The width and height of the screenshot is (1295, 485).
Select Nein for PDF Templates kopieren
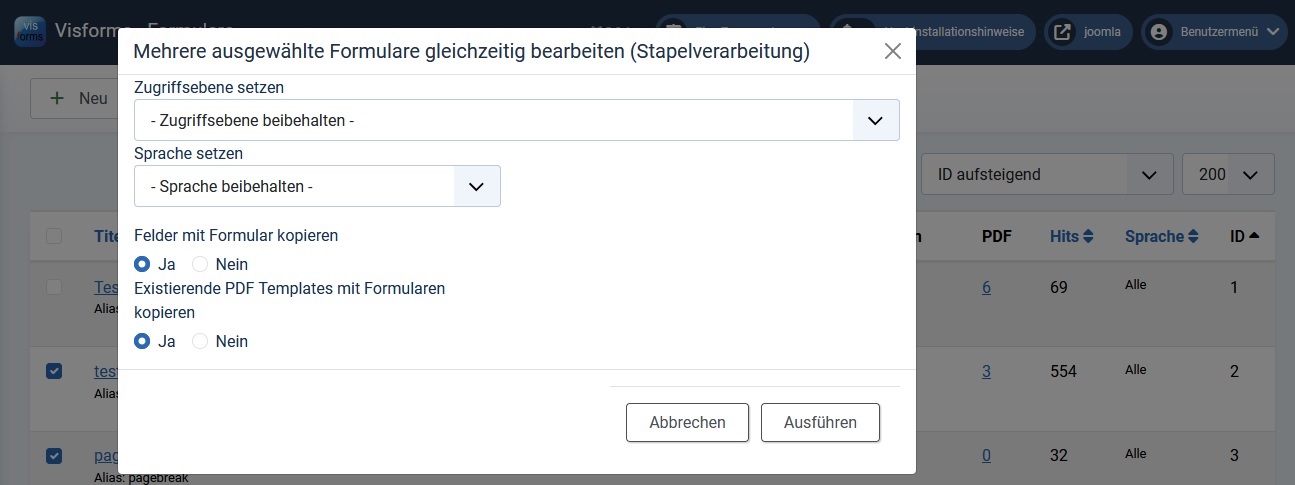coord(200,341)
